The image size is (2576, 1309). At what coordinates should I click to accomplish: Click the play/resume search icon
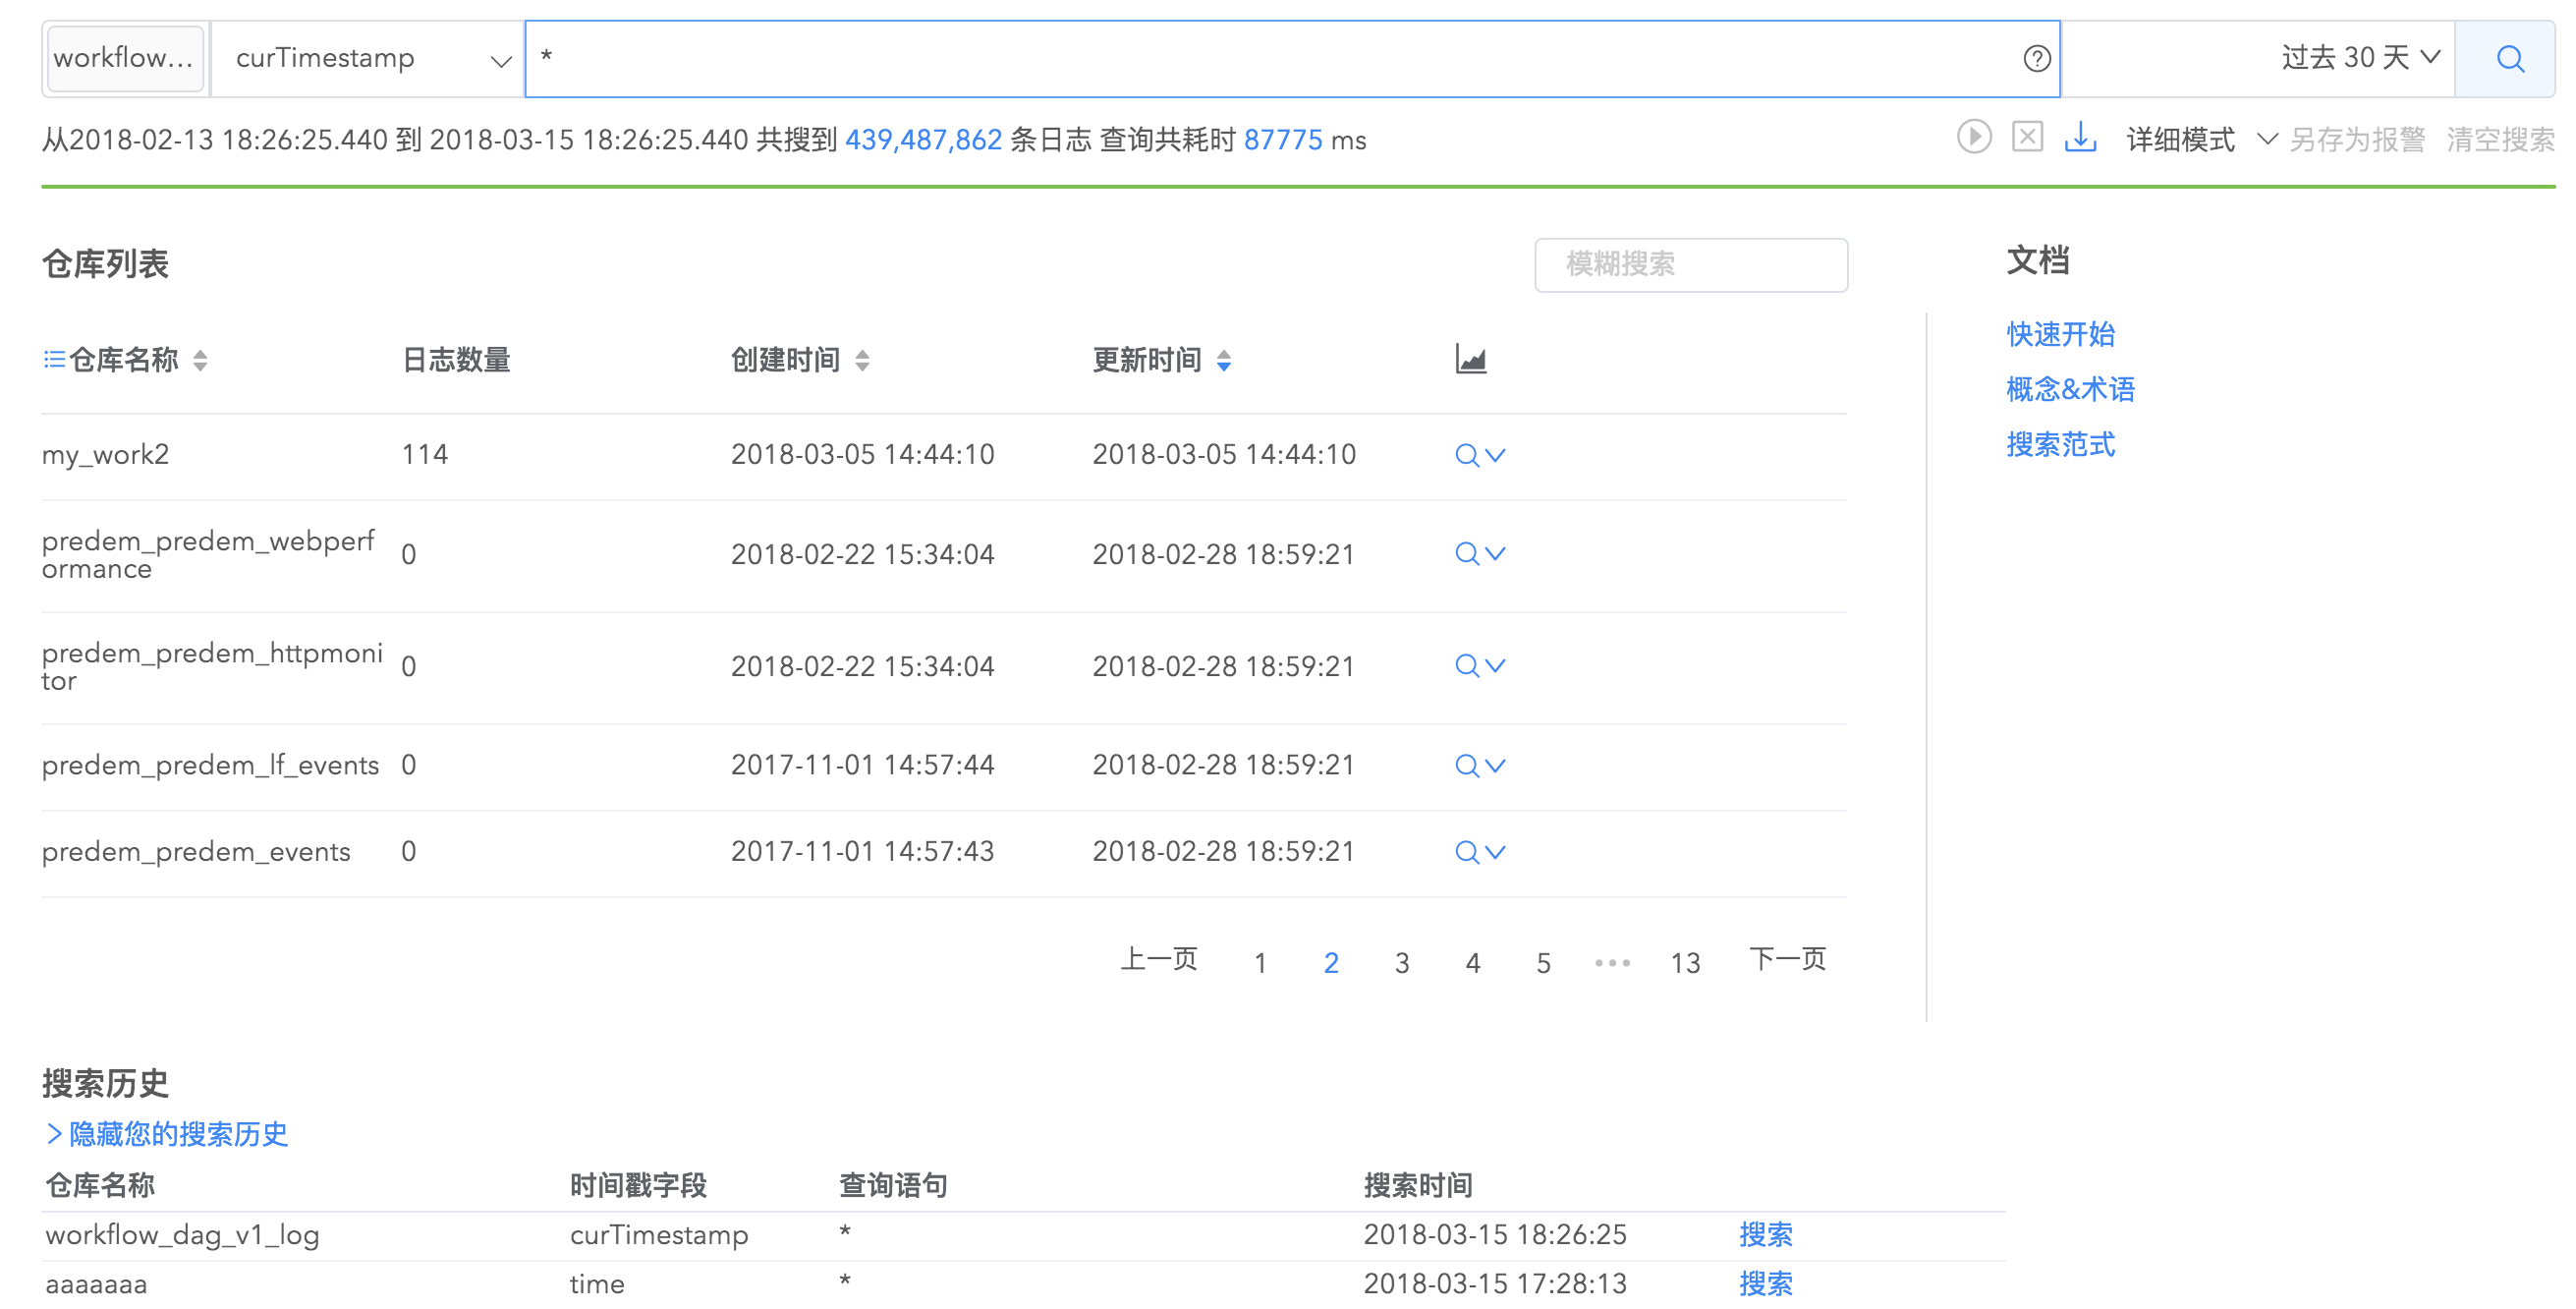click(x=1973, y=137)
